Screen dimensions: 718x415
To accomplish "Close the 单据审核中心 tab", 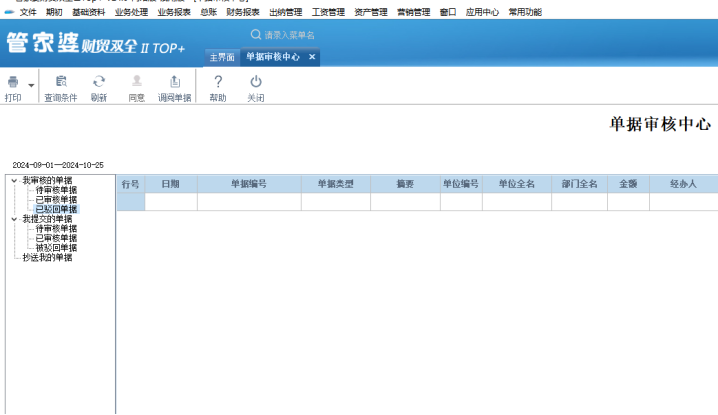I will (x=312, y=57).
